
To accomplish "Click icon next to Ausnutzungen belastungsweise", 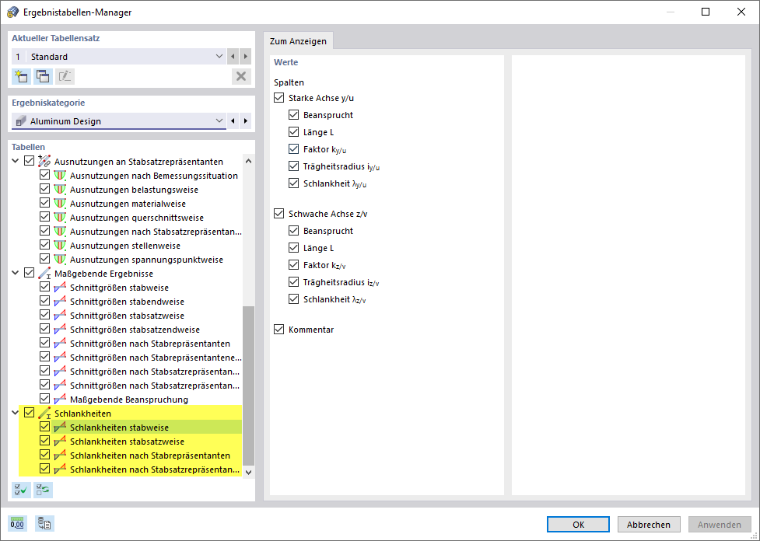I will [60, 190].
